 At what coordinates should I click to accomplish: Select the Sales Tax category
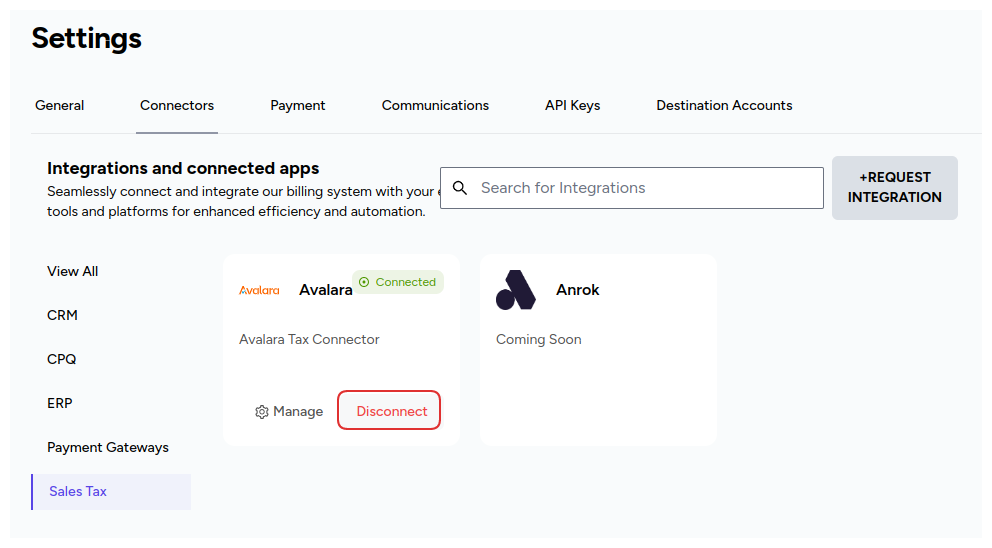coord(111,492)
